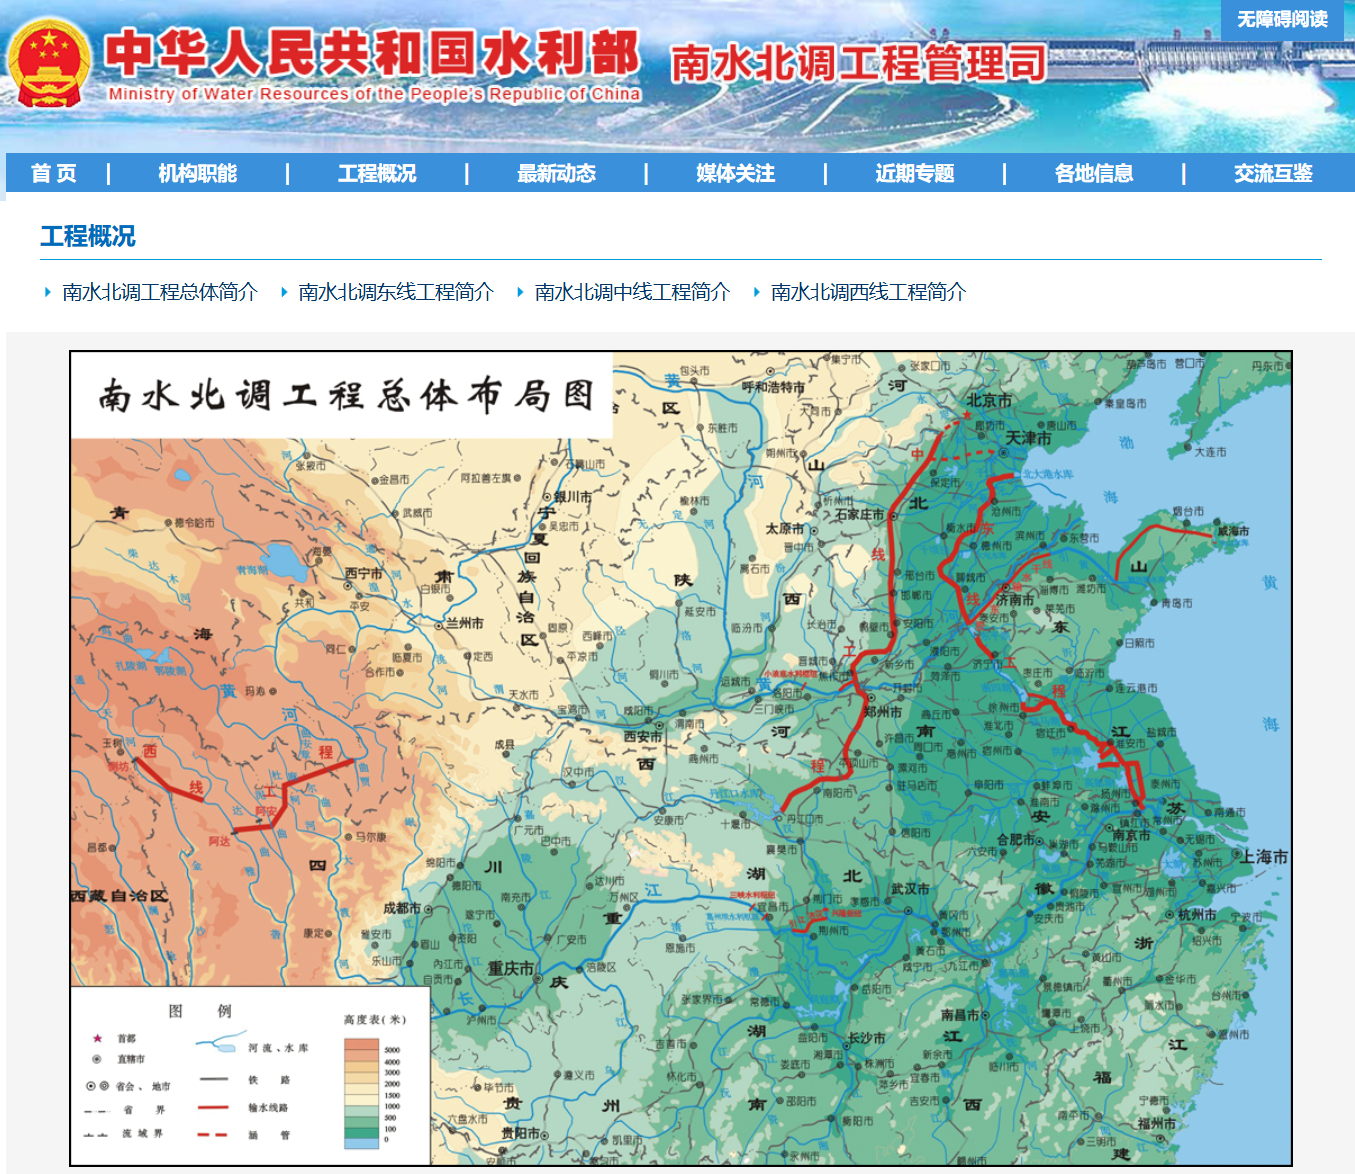This screenshot has width=1355, height=1174.
Task: Navigate to 近期专题
Action: pyautogui.click(x=915, y=173)
